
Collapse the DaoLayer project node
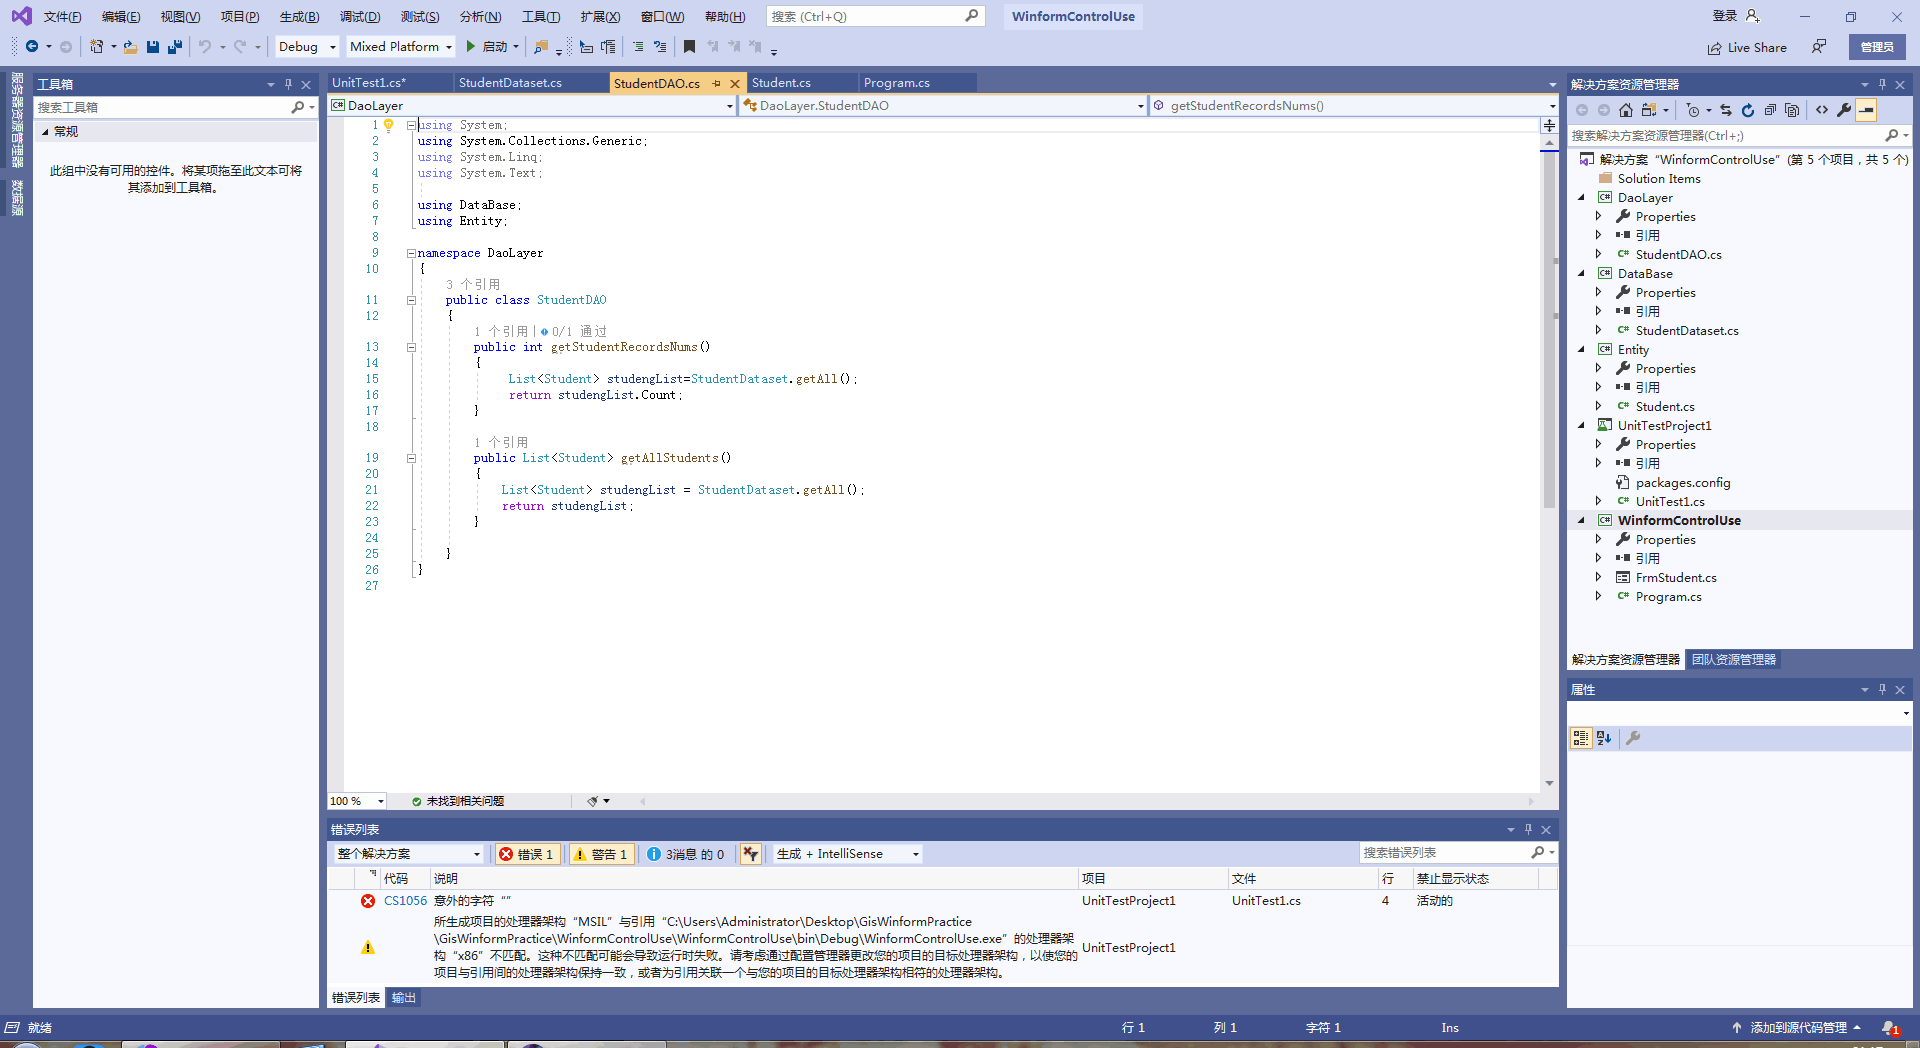pyautogui.click(x=1581, y=198)
